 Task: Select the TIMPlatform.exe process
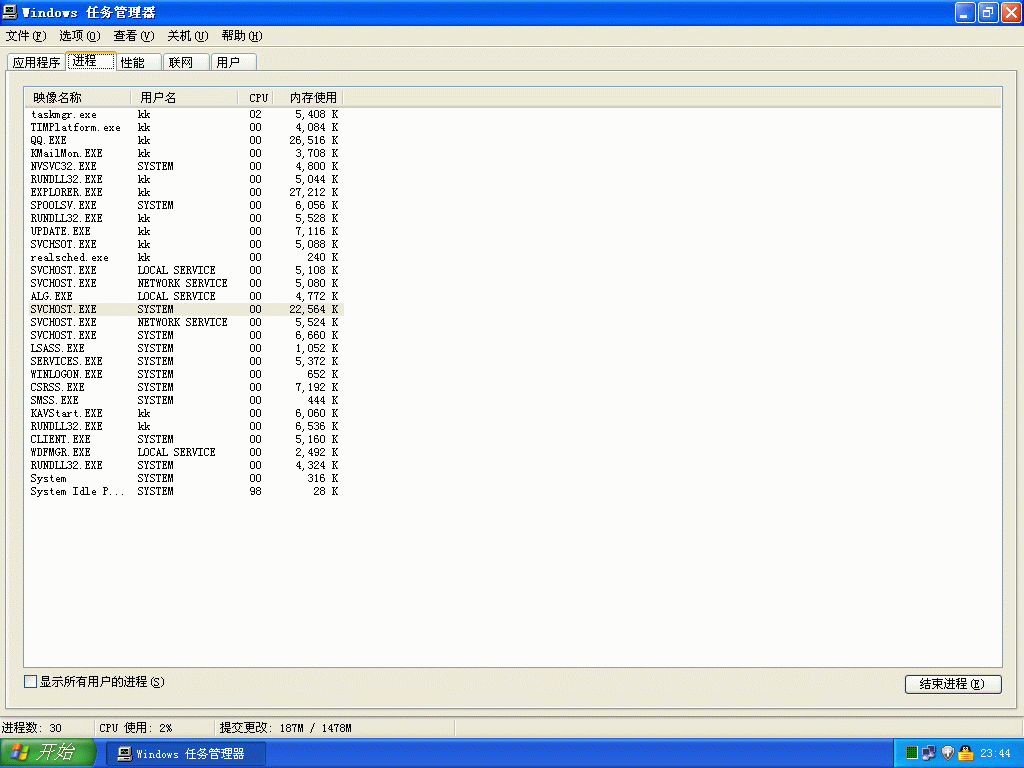(x=184, y=127)
